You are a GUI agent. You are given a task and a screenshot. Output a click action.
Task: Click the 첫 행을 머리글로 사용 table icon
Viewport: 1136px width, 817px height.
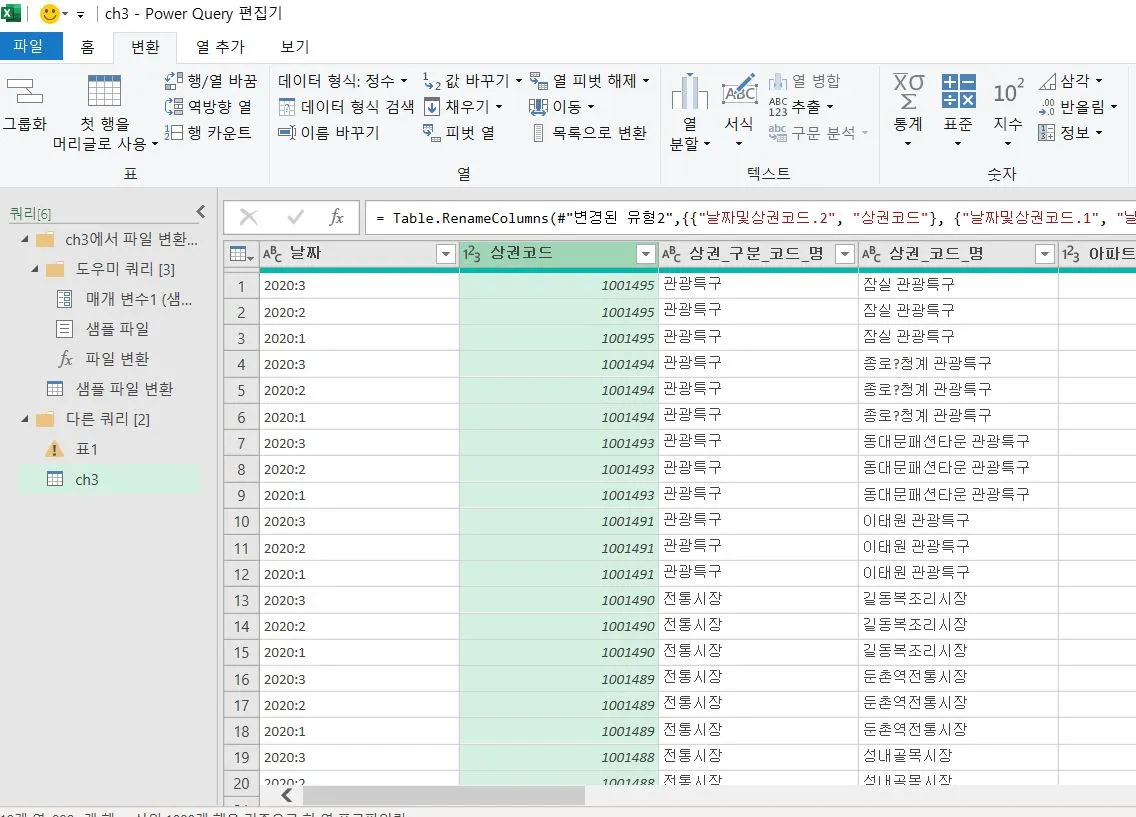point(104,91)
